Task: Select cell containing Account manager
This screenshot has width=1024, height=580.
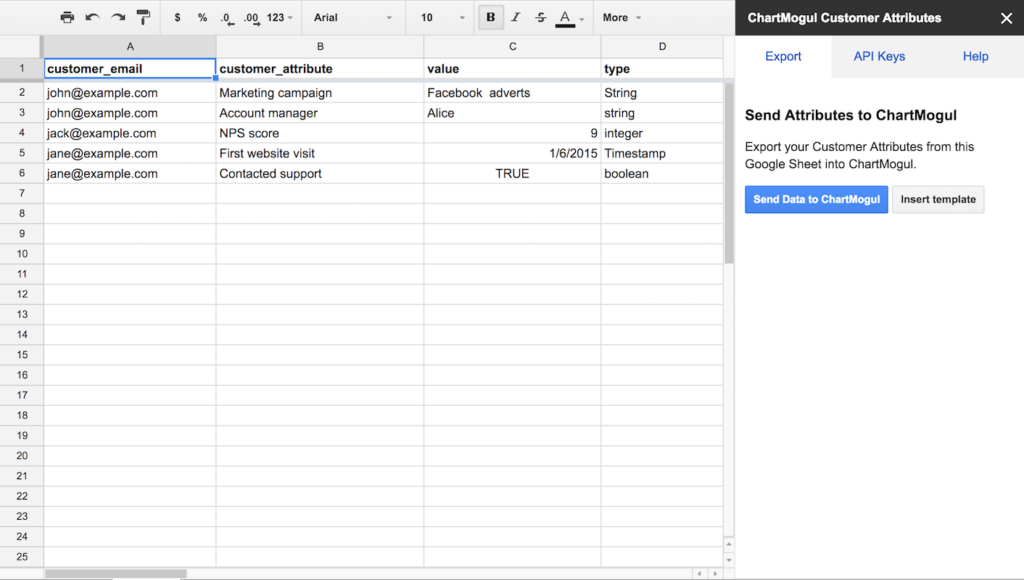Action: (320, 113)
